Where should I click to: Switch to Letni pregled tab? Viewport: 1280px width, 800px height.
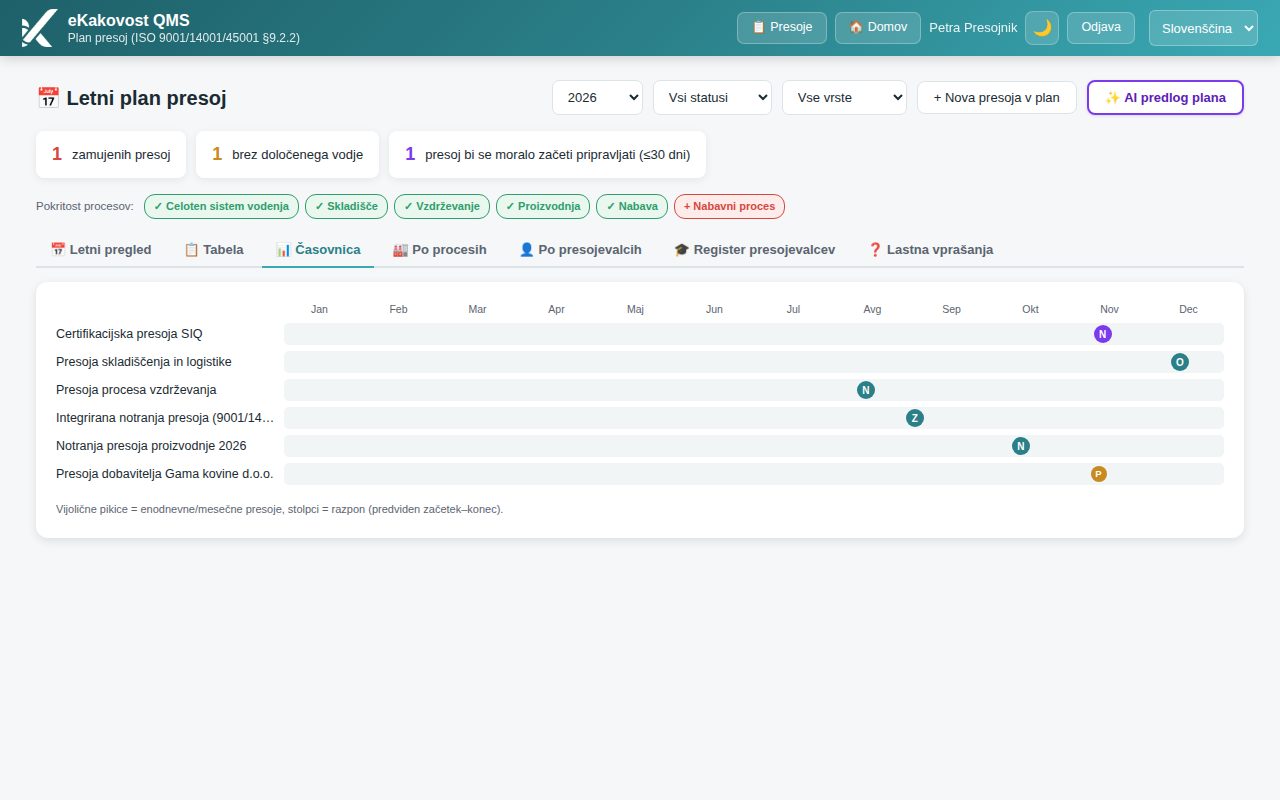[x=101, y=249]
